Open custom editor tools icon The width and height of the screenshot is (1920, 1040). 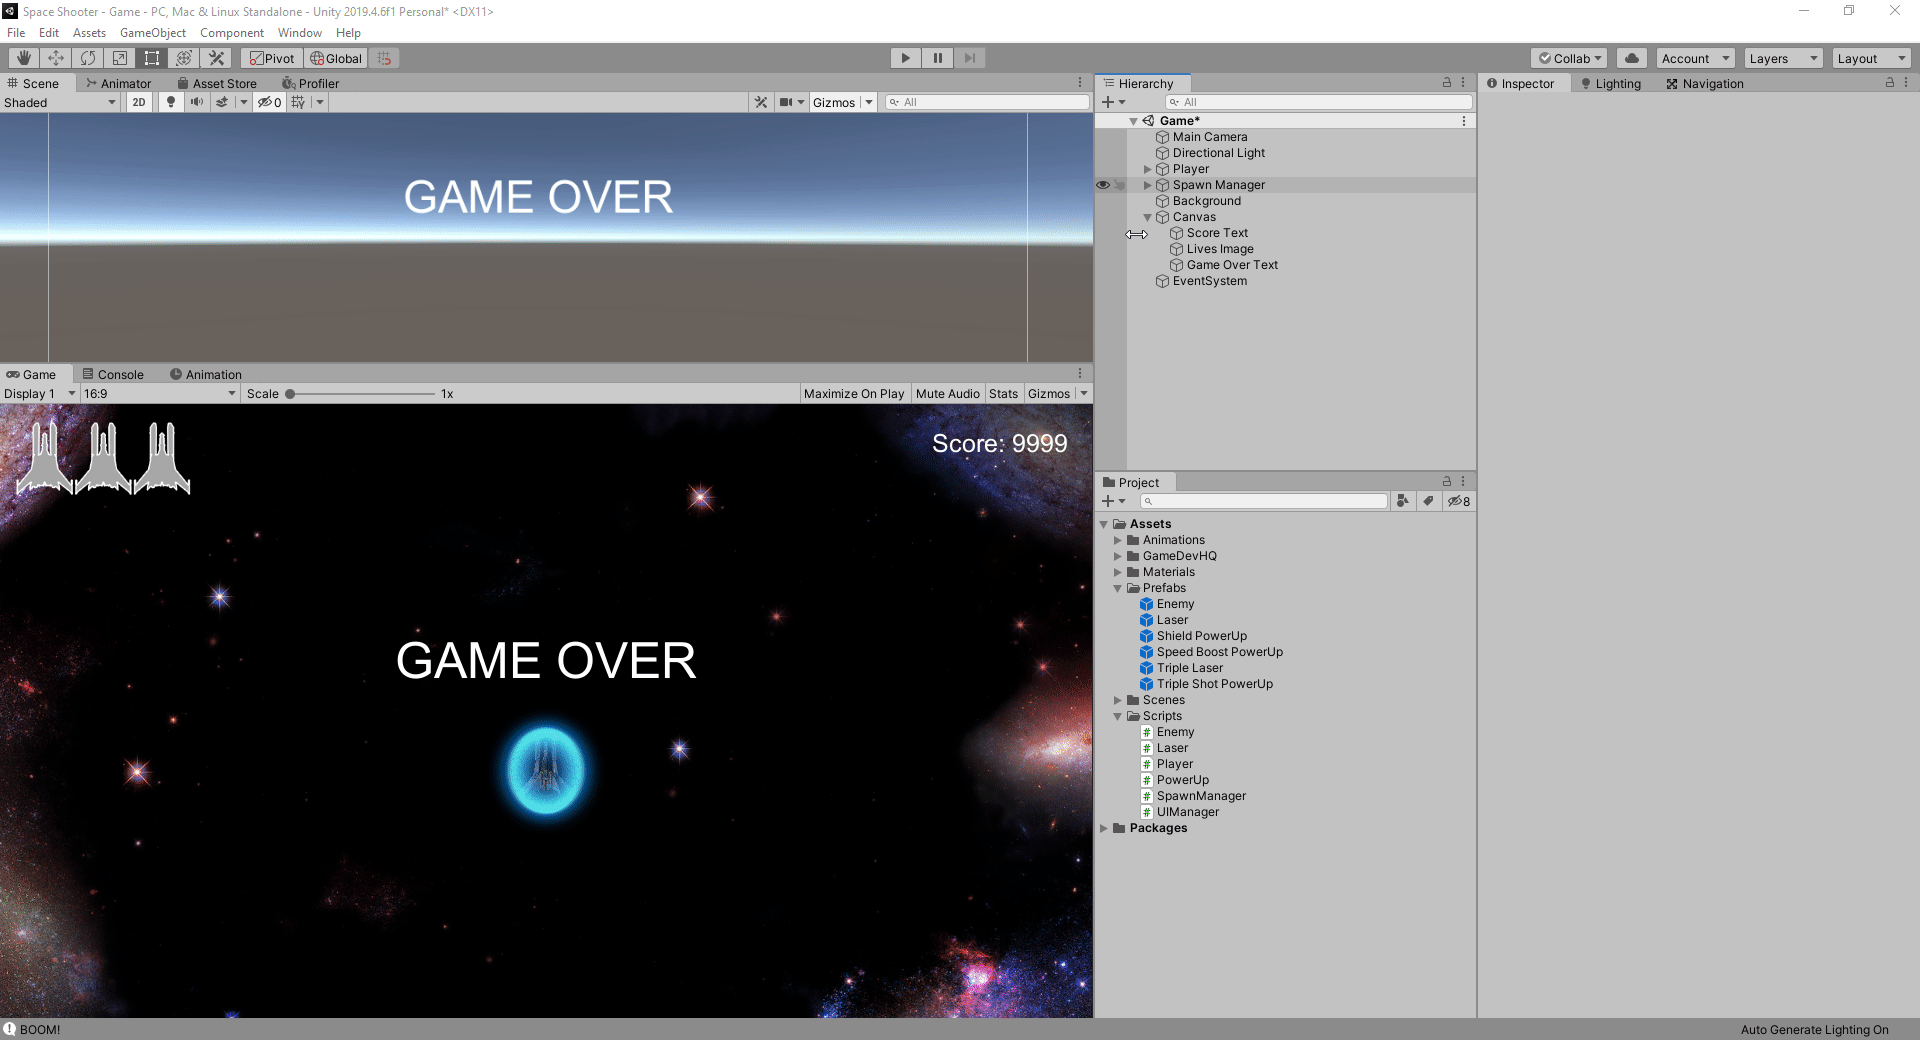point(216,58)
